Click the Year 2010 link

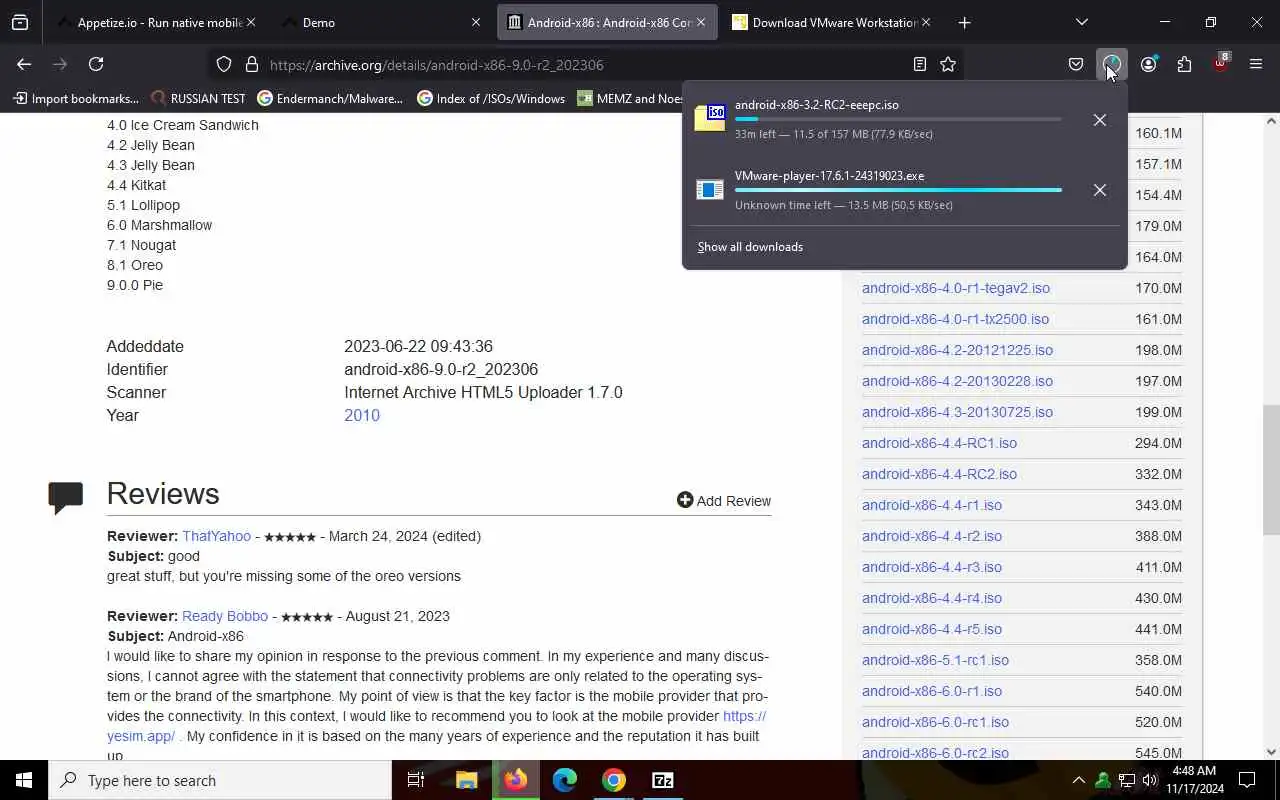coord(362,415)
